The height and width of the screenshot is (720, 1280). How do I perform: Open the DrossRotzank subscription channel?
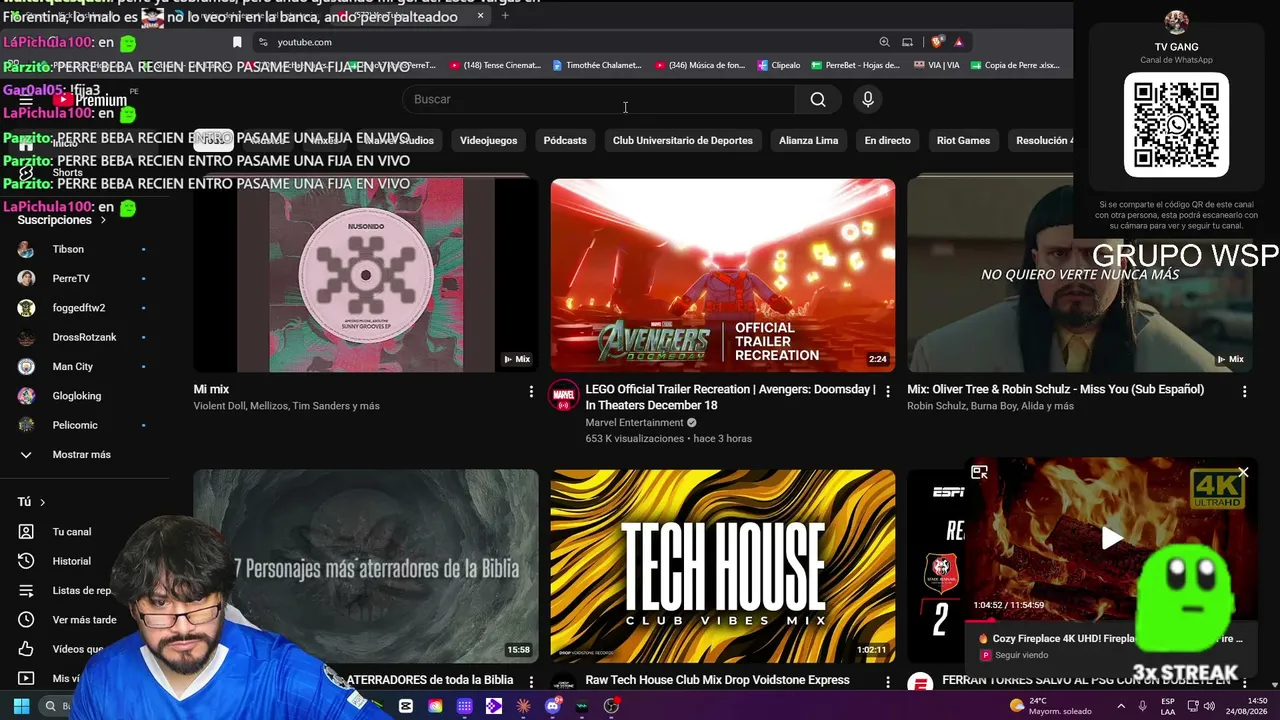point(84,337)
